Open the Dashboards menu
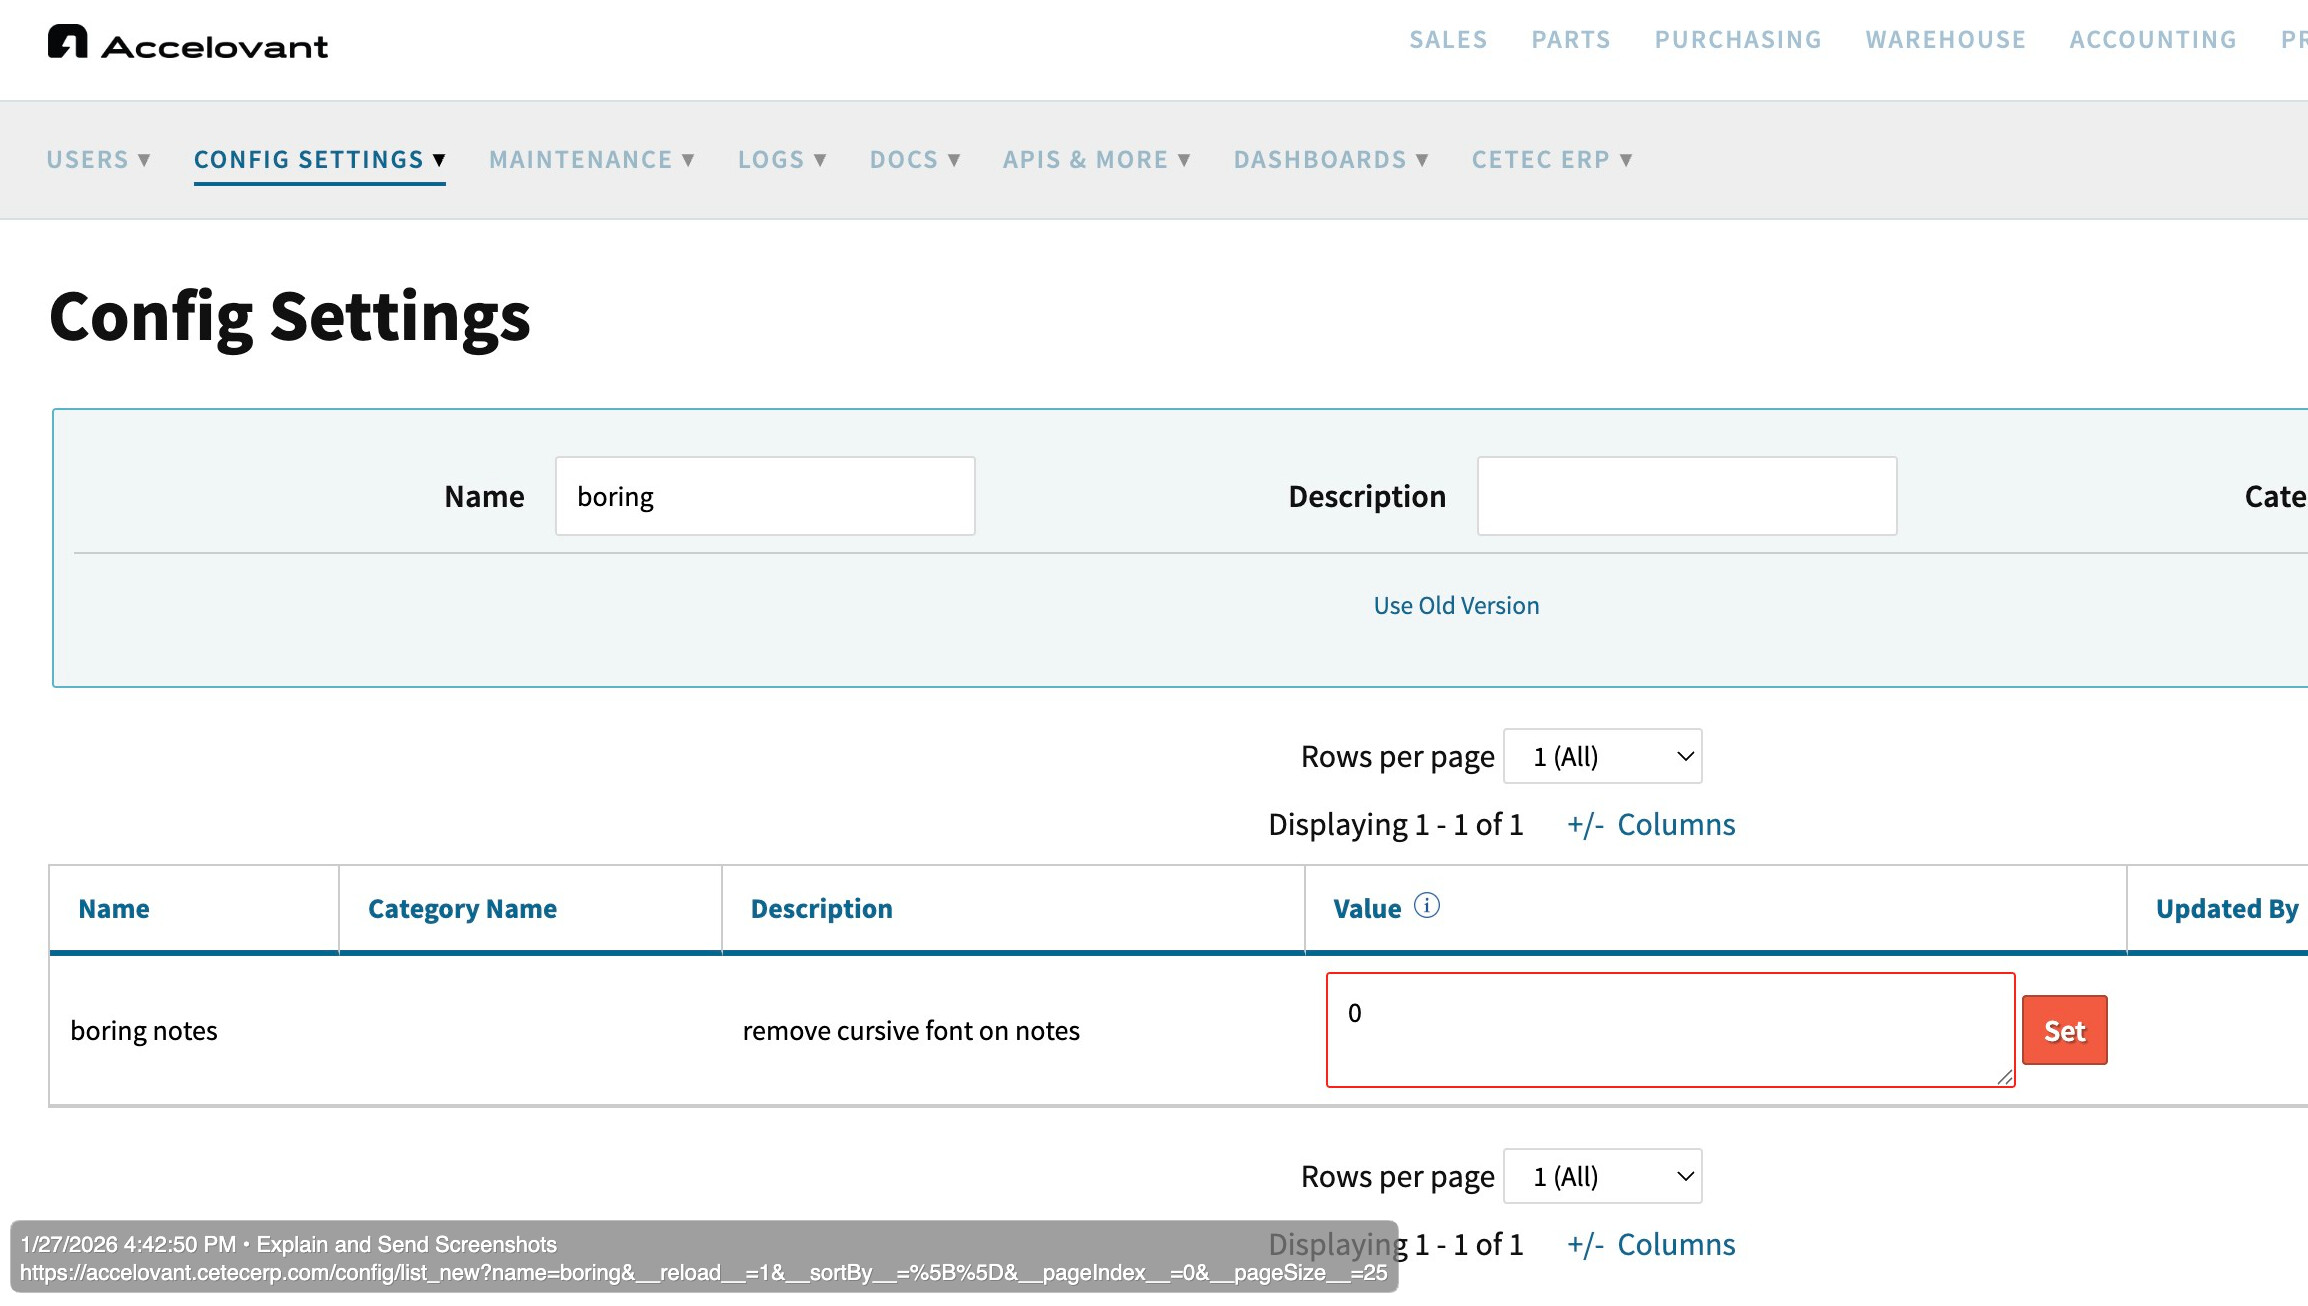The height and width of the screenshot is (1306, 2308). point(1330,160)
